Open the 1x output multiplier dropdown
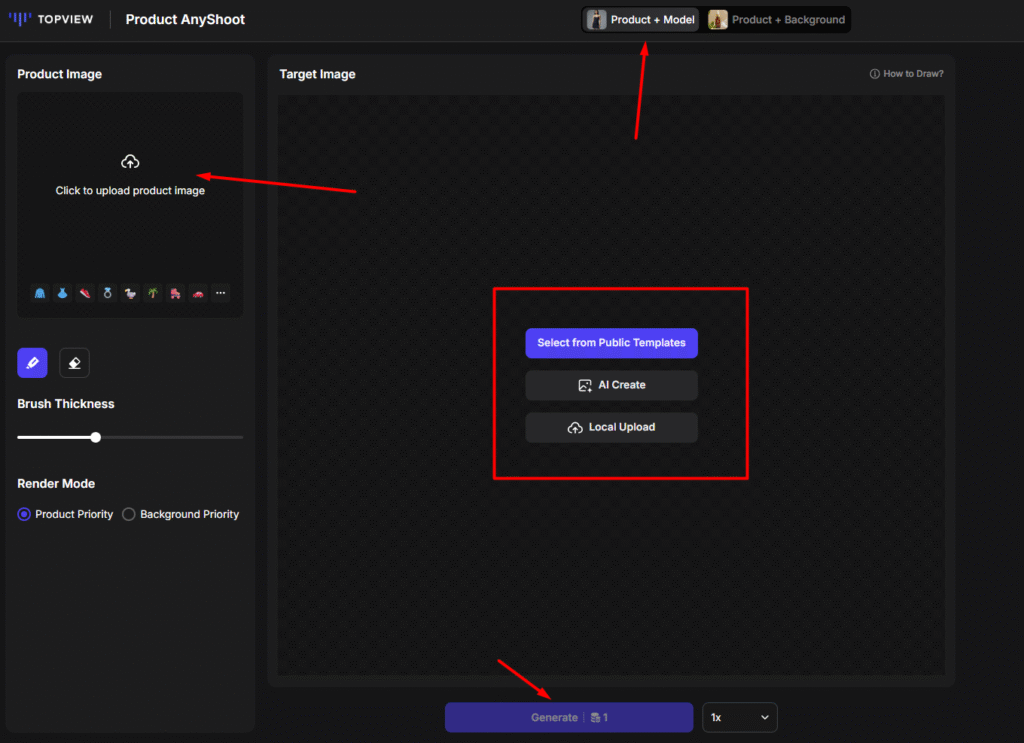1024x743 pixels. [739, 717]
